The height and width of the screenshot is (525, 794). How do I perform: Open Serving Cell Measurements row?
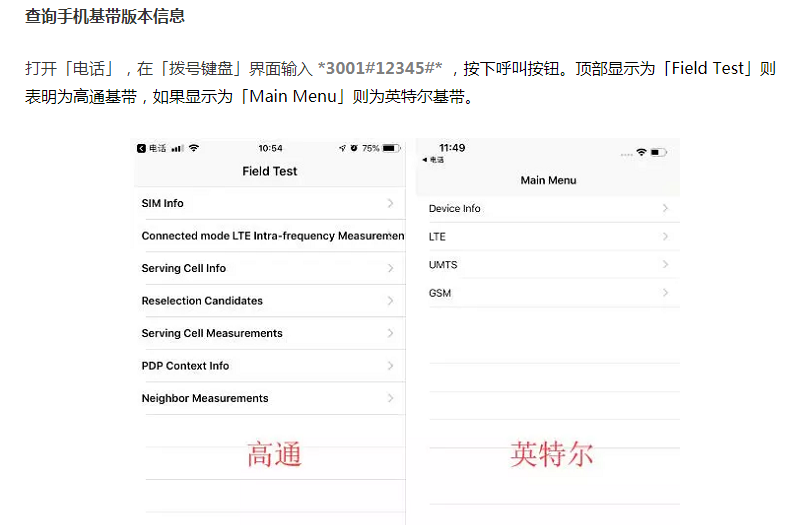(x=269, y=333)
